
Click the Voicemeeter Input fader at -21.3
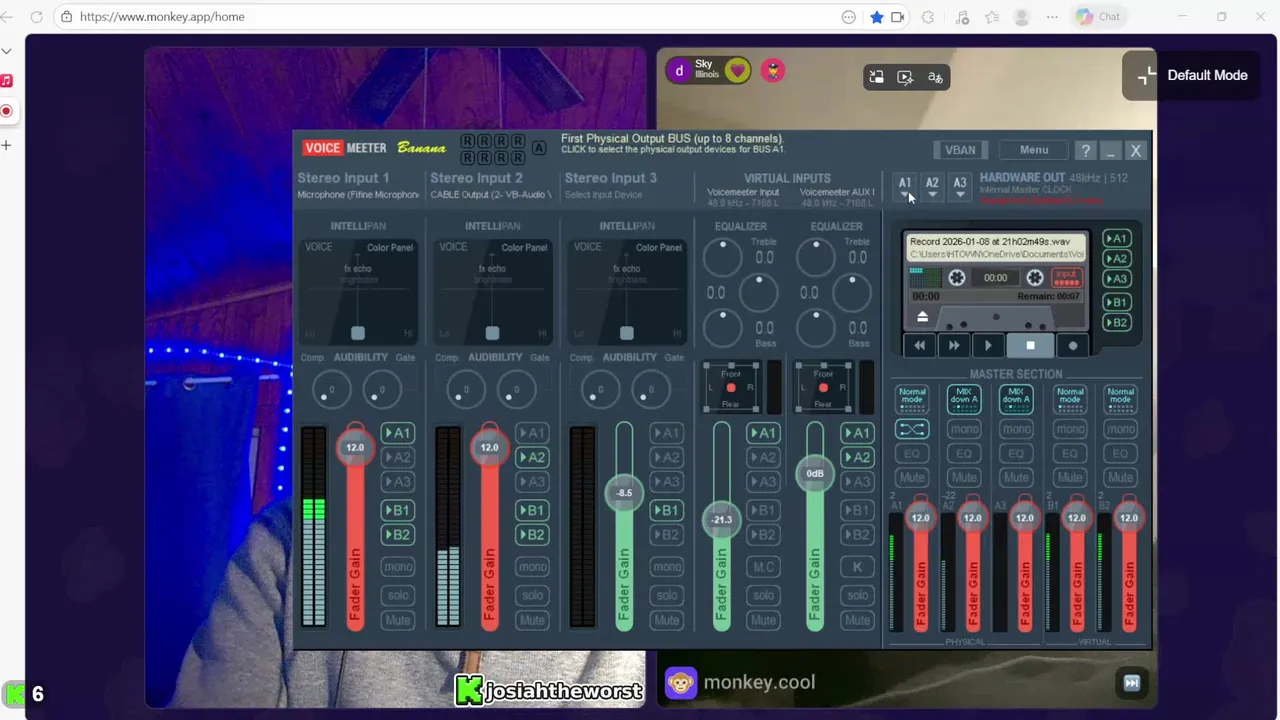pyautogui.click(x=721, y=519)
